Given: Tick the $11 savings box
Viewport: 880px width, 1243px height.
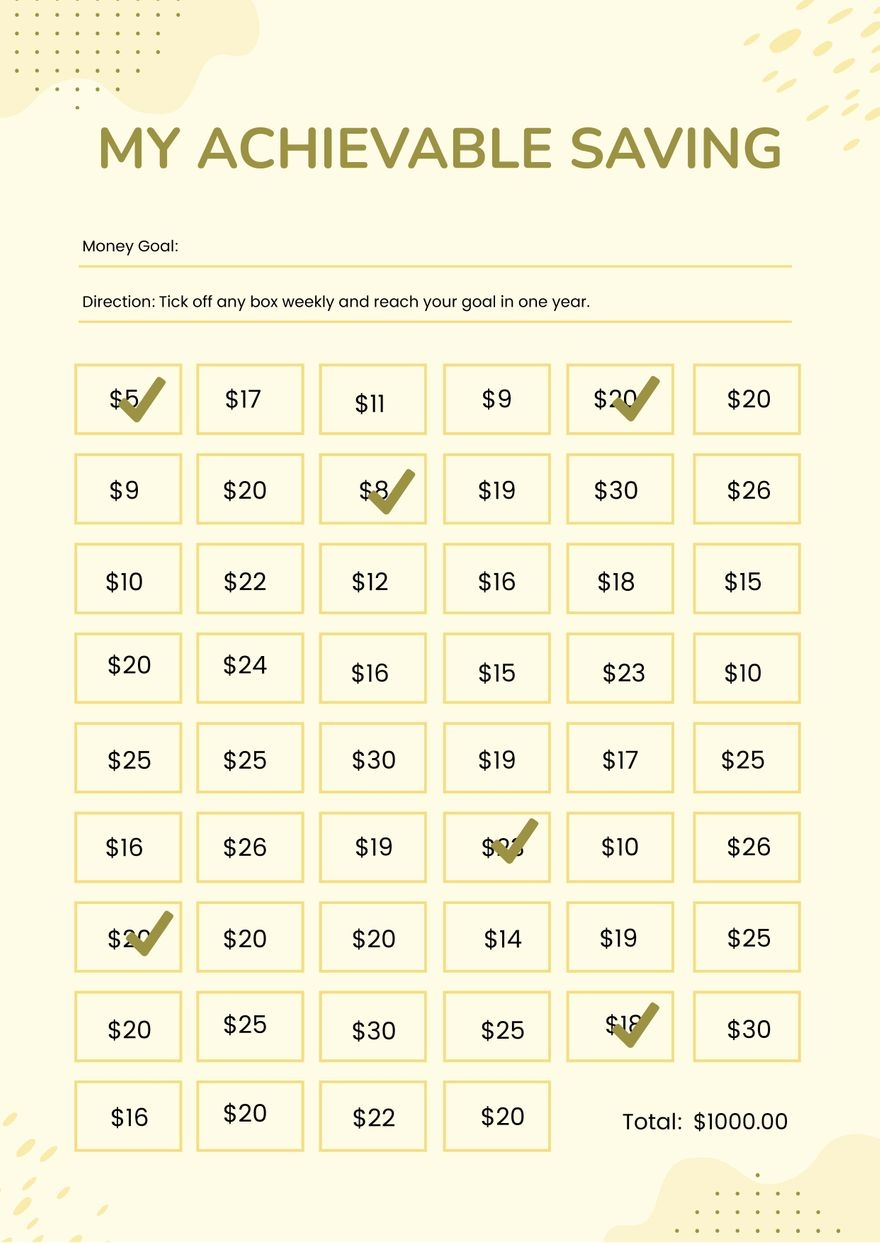Looking at the screenshot, I should point(372,400).
